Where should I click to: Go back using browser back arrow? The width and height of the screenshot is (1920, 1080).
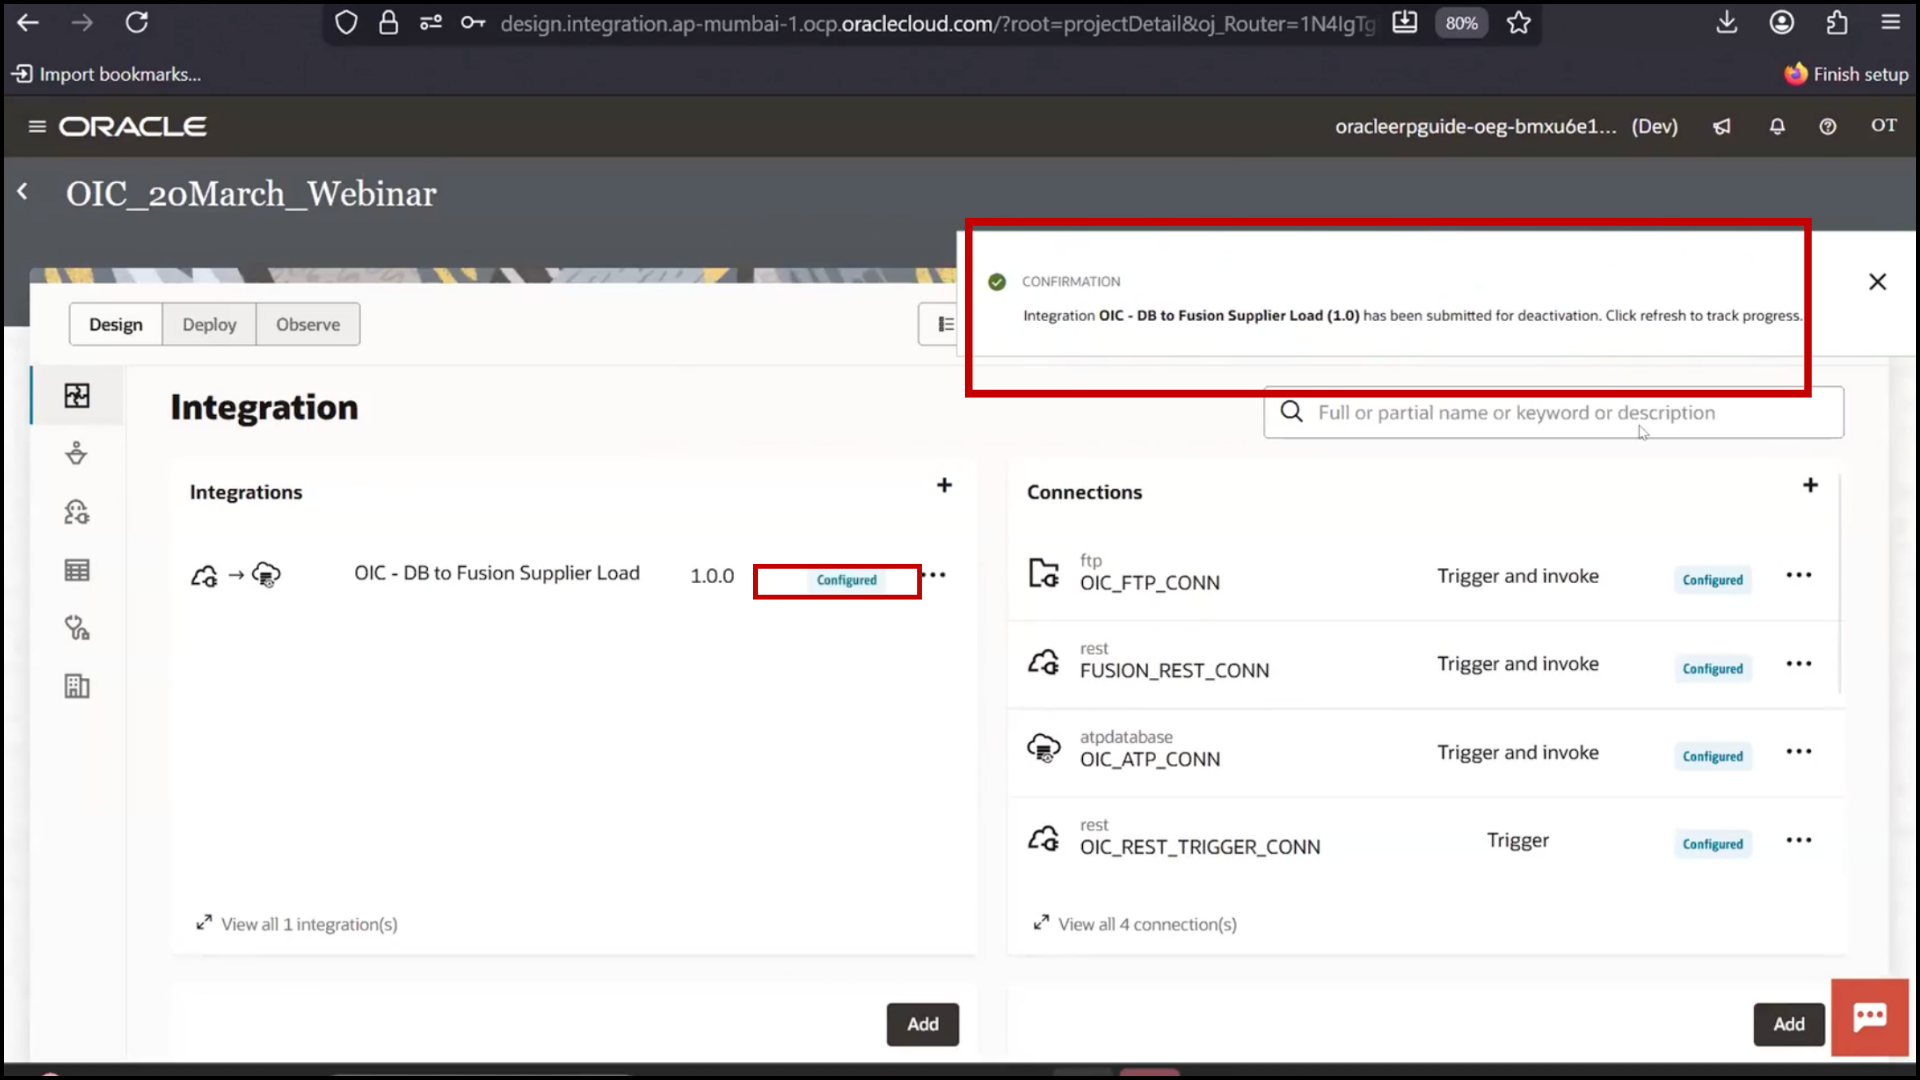pyautogui.click(x=28, y=22)
